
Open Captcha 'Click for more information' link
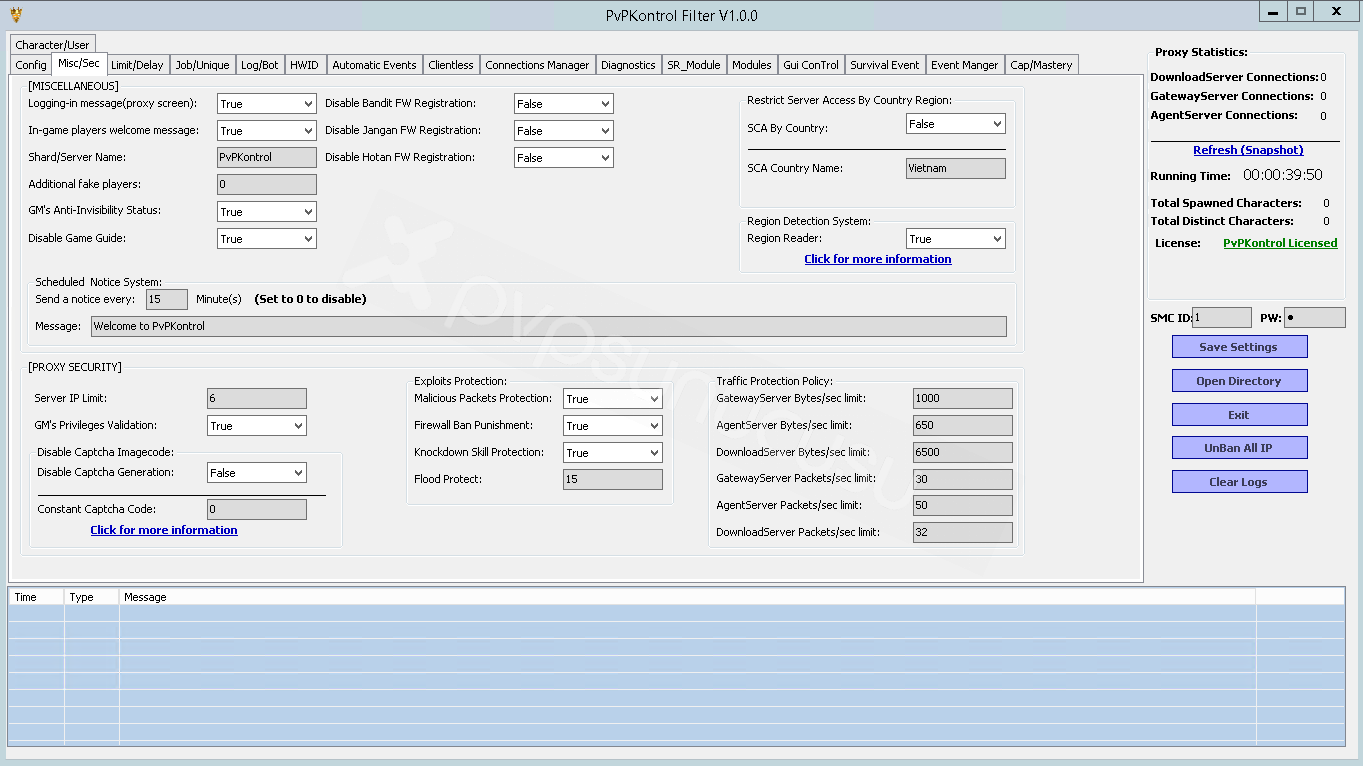point(164,530)
